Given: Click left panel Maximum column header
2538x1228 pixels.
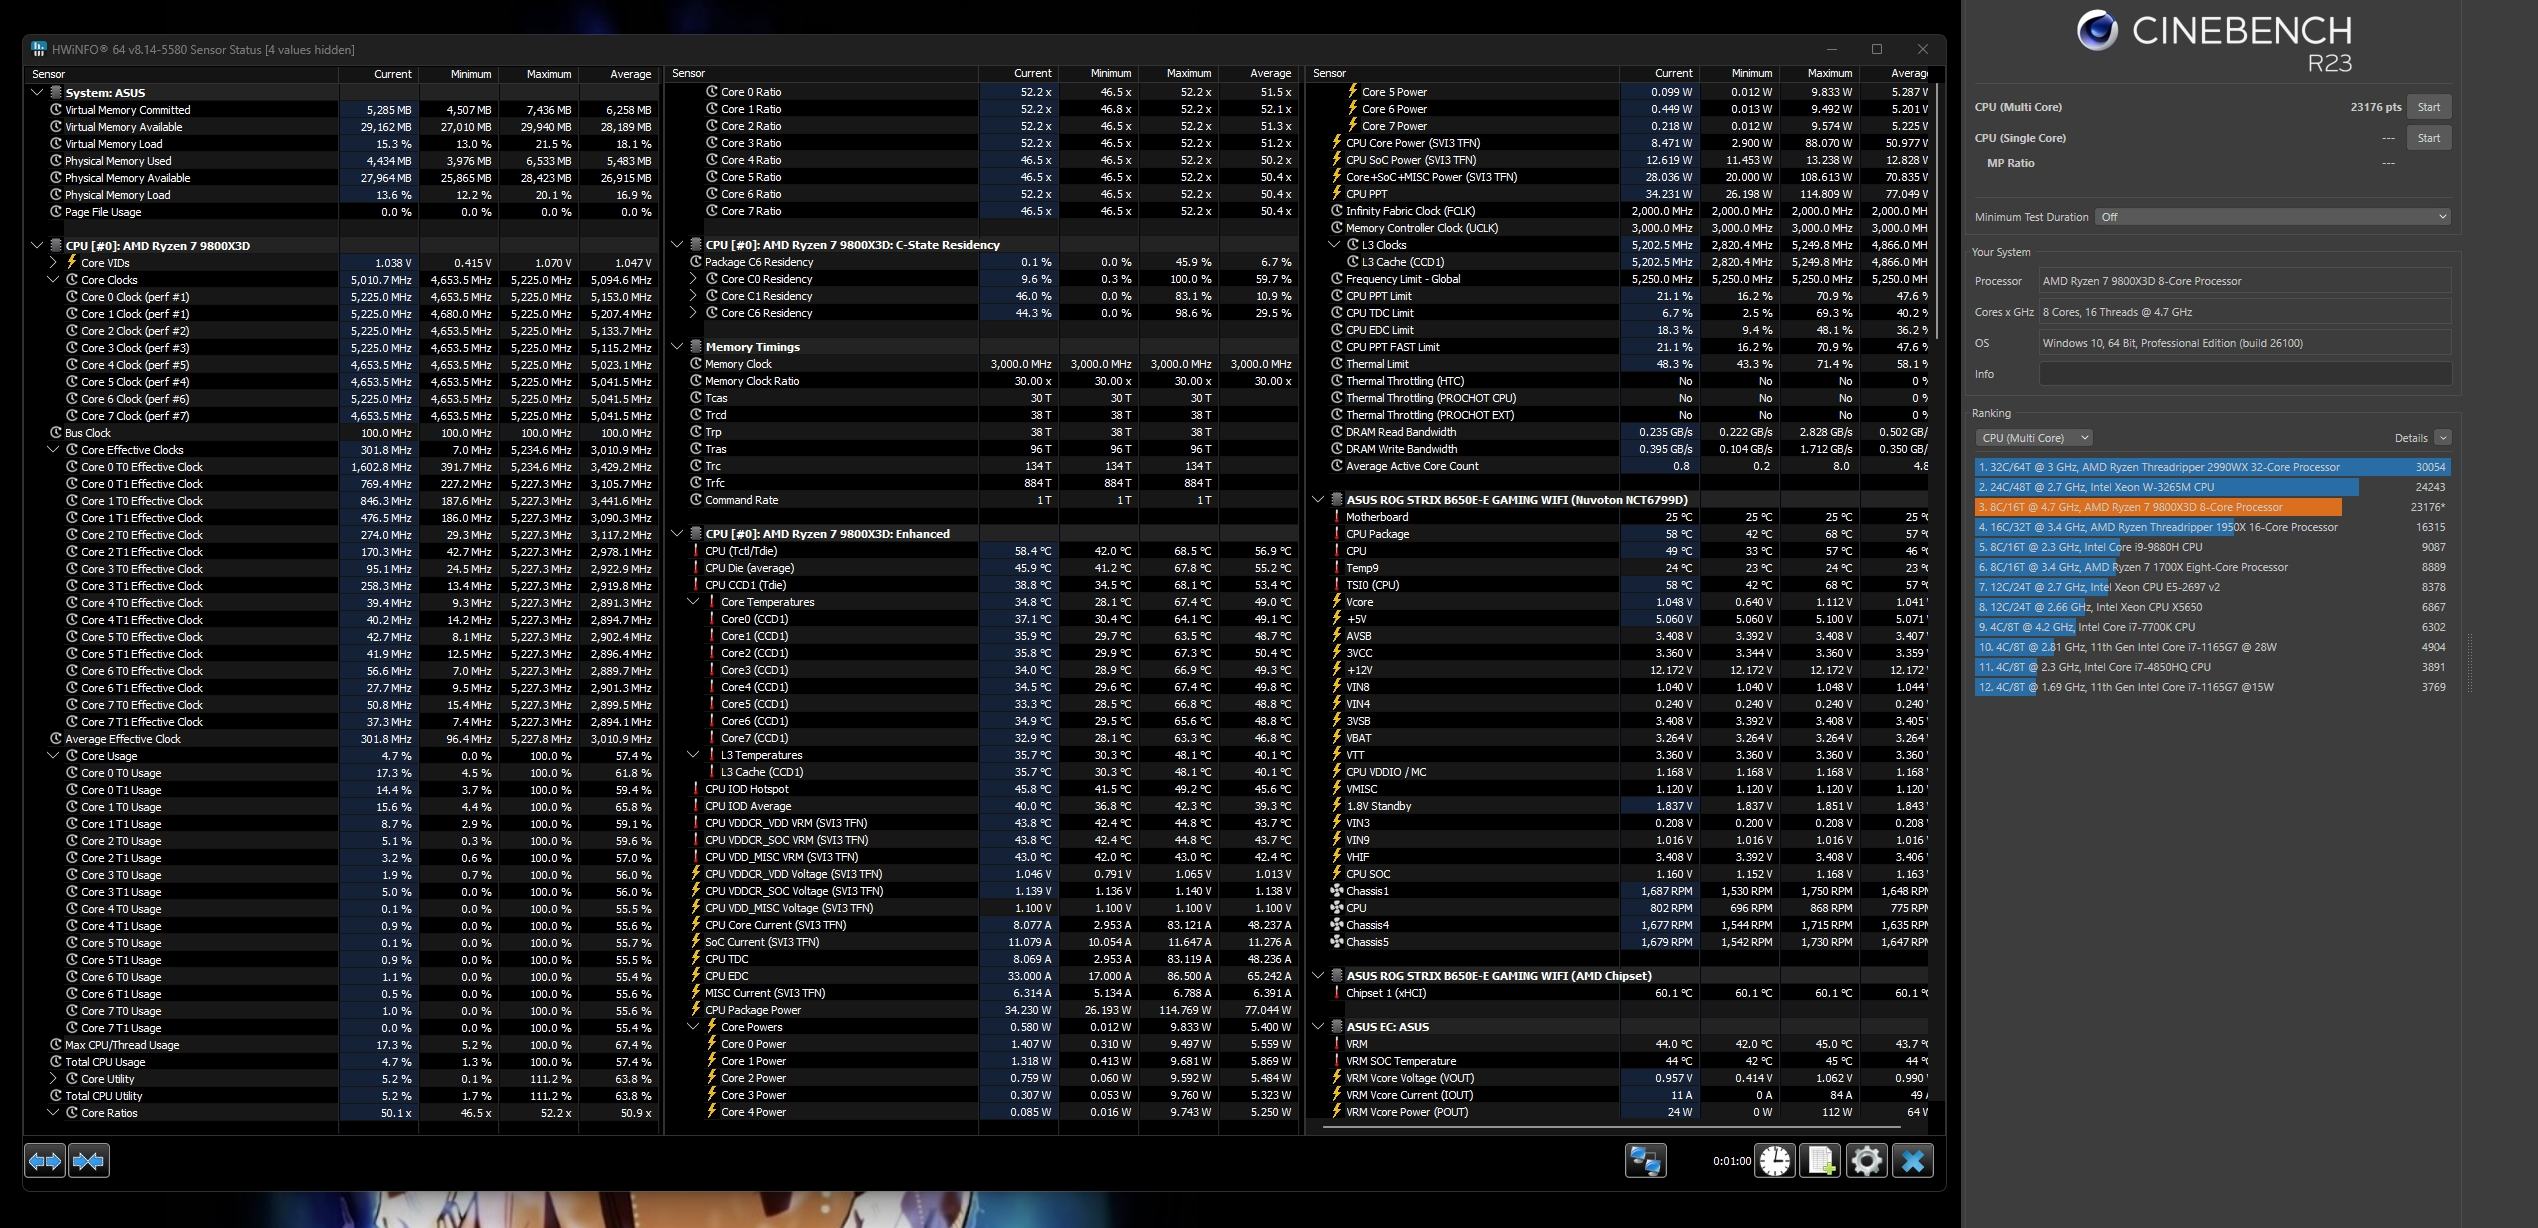Looking at the screenshot, I should 538,74.
